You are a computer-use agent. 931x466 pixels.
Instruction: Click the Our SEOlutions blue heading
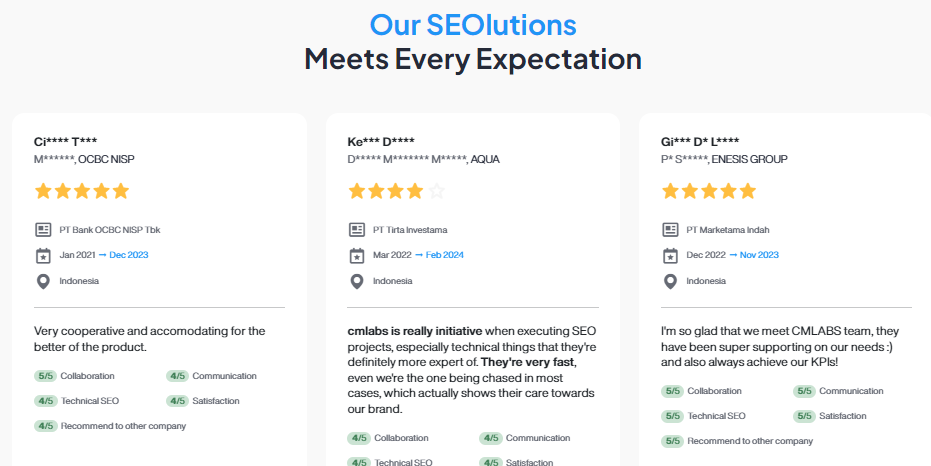click(x=473, y=24)
